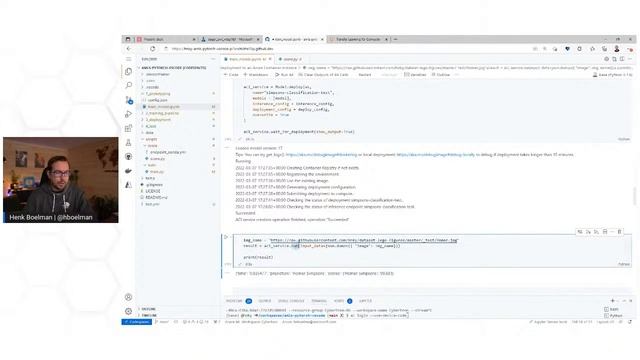Open the Explorer panel more actions ellipsis

[213, 59]
